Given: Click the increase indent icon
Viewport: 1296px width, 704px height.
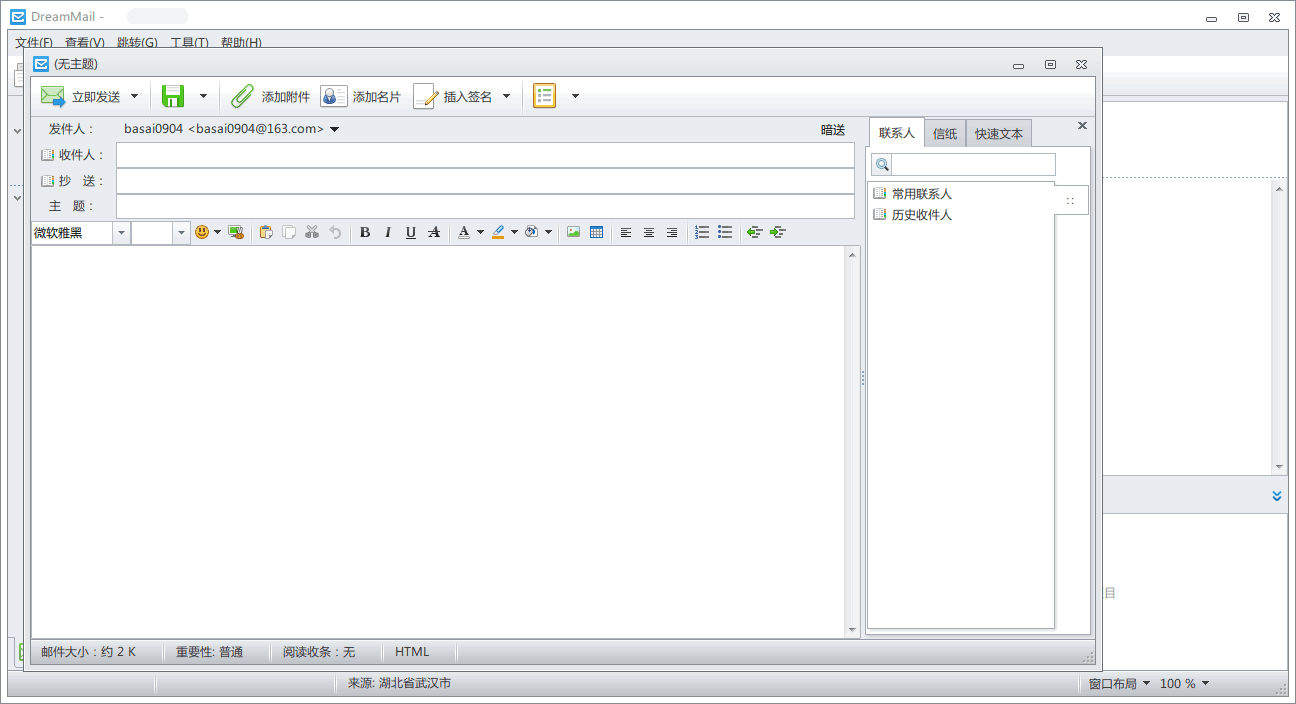Looking at the screenshot, I should pyautogui.click(x=778, y=232).
